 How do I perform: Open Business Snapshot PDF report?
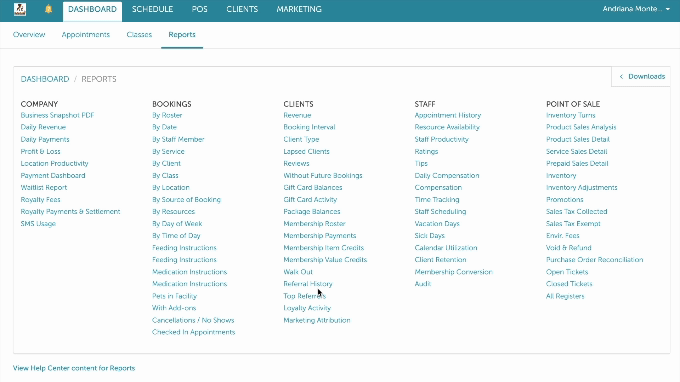[x=57, y=115]
